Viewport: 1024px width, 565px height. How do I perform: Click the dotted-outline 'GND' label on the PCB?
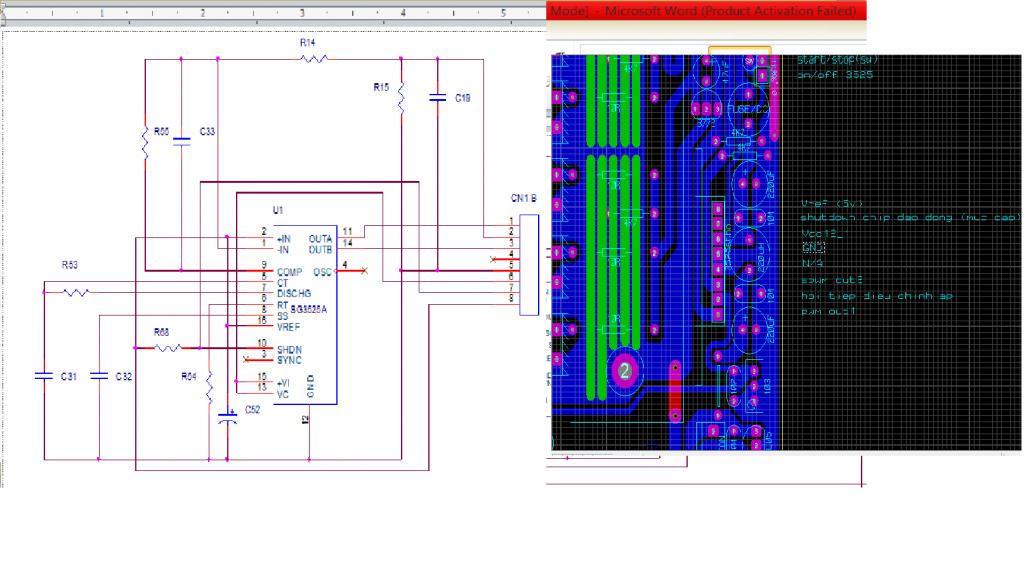[x=813, y=248]
